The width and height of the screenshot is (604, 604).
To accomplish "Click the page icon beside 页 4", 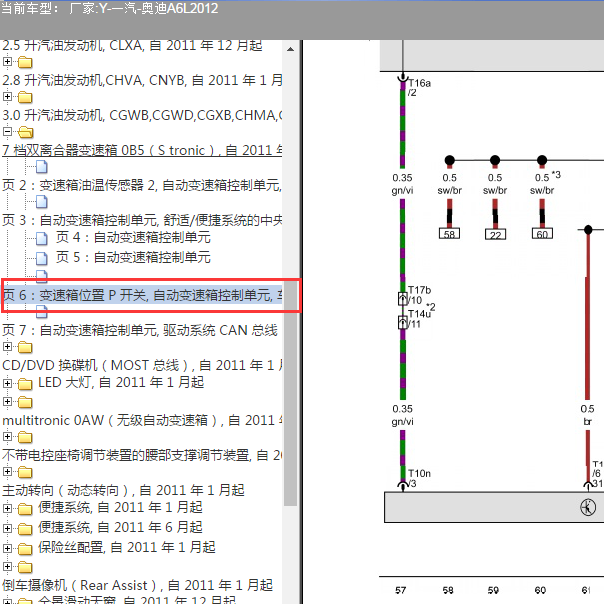I will [x=42, y=238].
